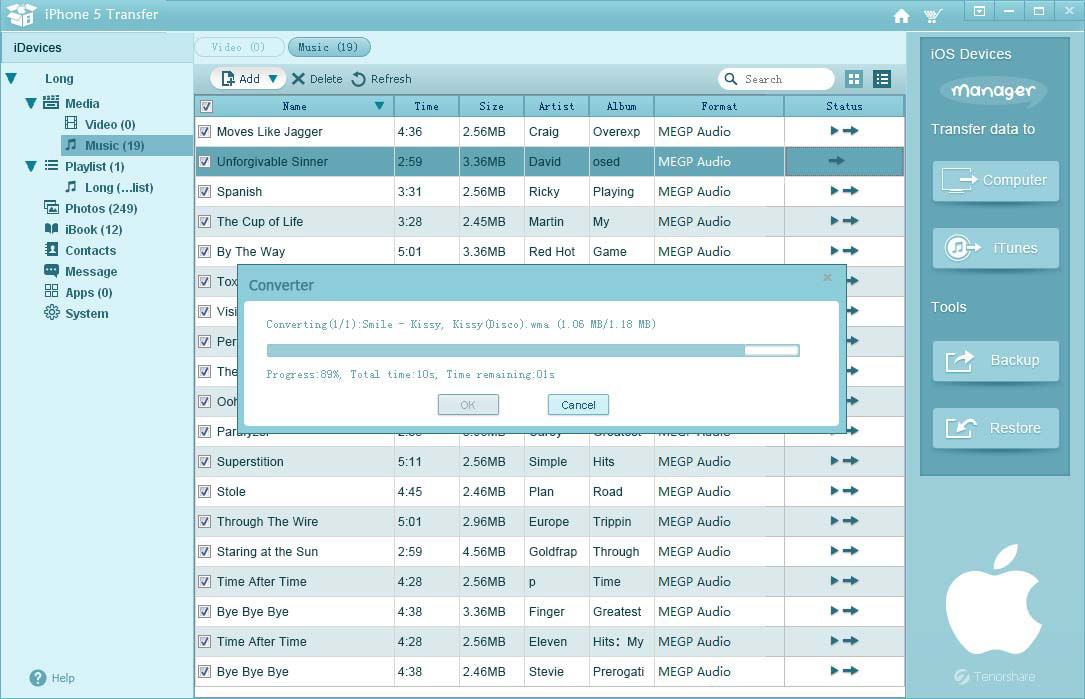Click the Backup tool button
This screenshot has height=699, width=1085.
tap(996, 360)
